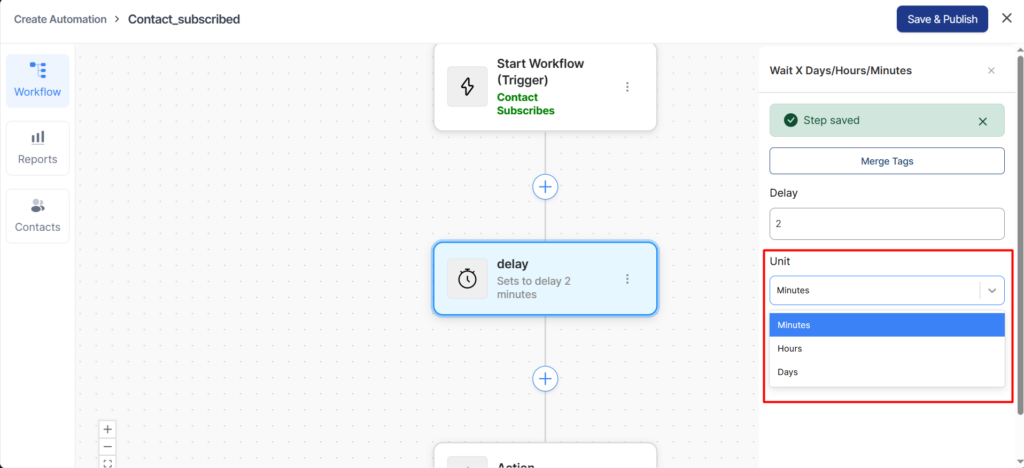Click the Save & Publish button
This screenshot has height=468, width=1024.
click(942, 19)
